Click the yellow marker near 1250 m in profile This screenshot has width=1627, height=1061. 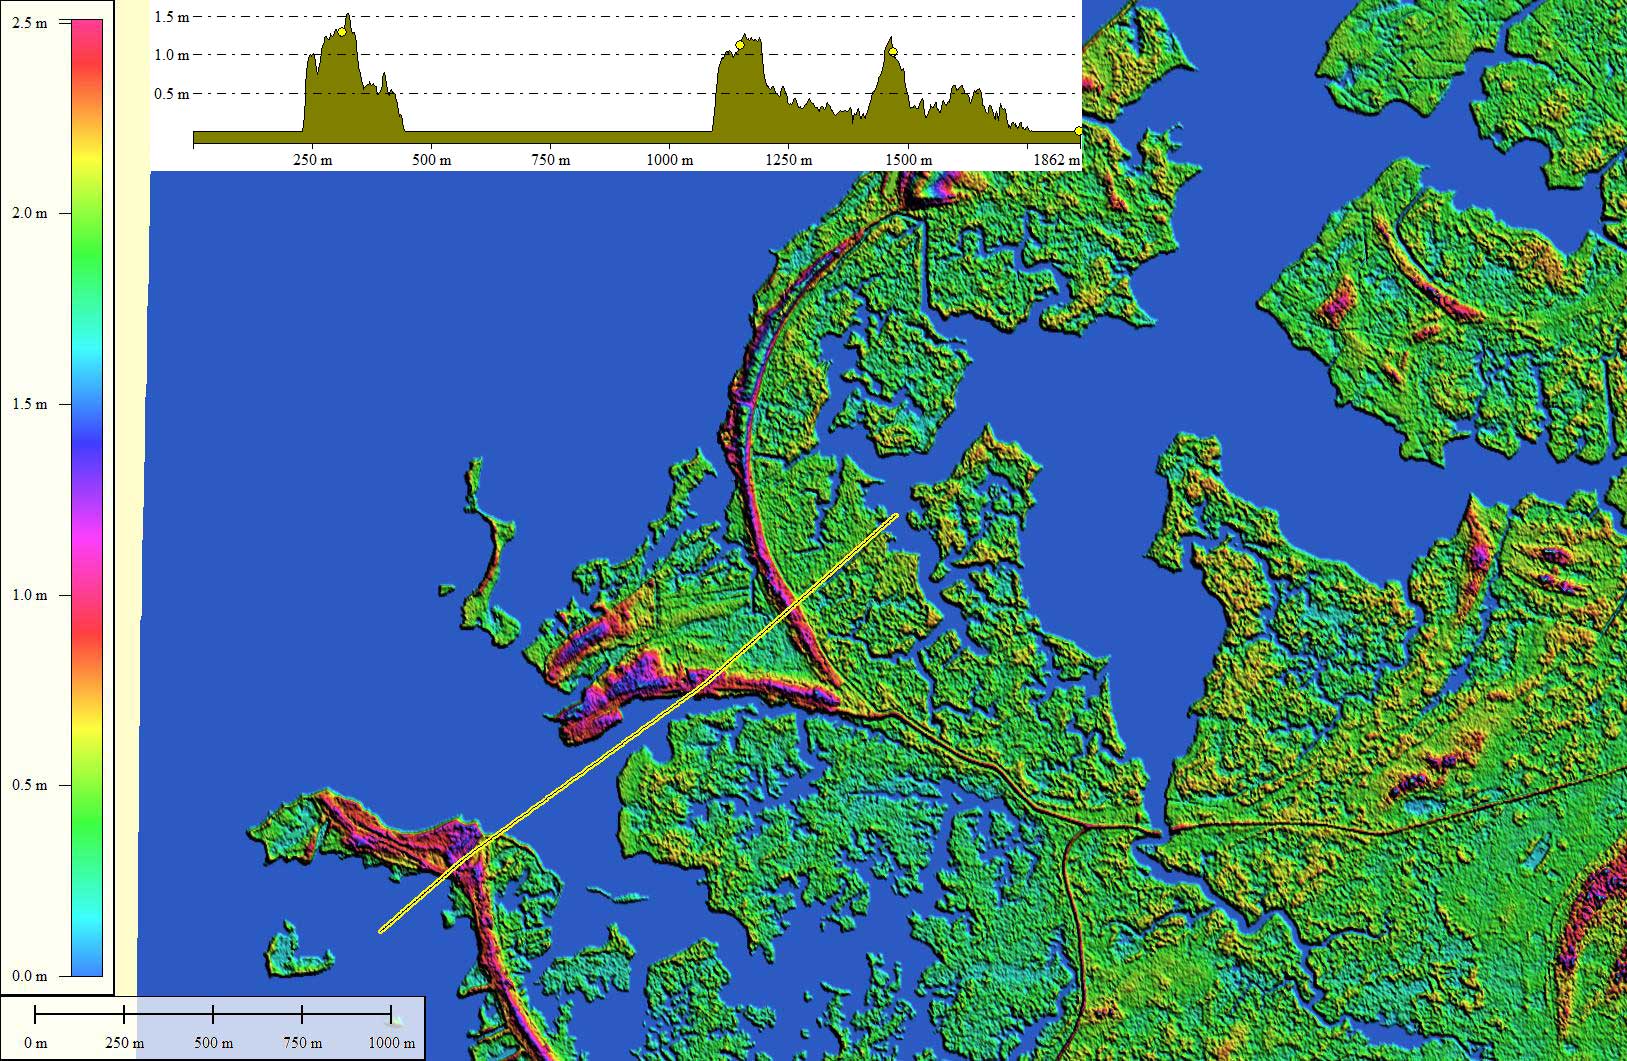(x=740, y=45)
